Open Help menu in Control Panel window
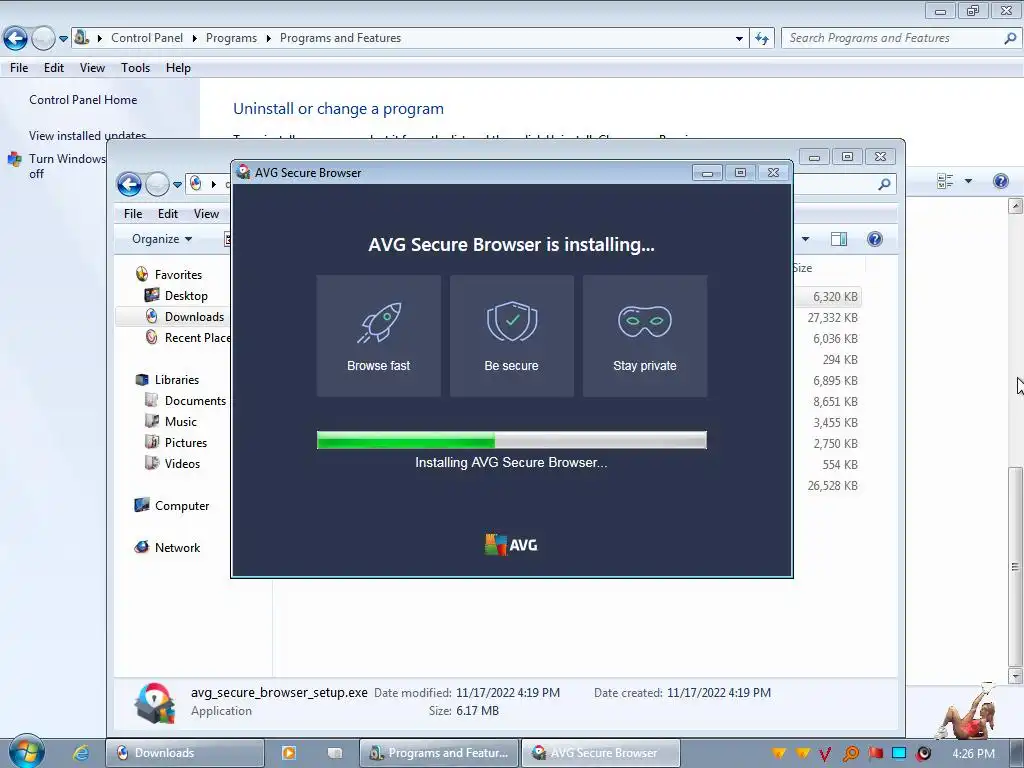This screenshot has width=1024, height=768. click(x=178, y=68)
